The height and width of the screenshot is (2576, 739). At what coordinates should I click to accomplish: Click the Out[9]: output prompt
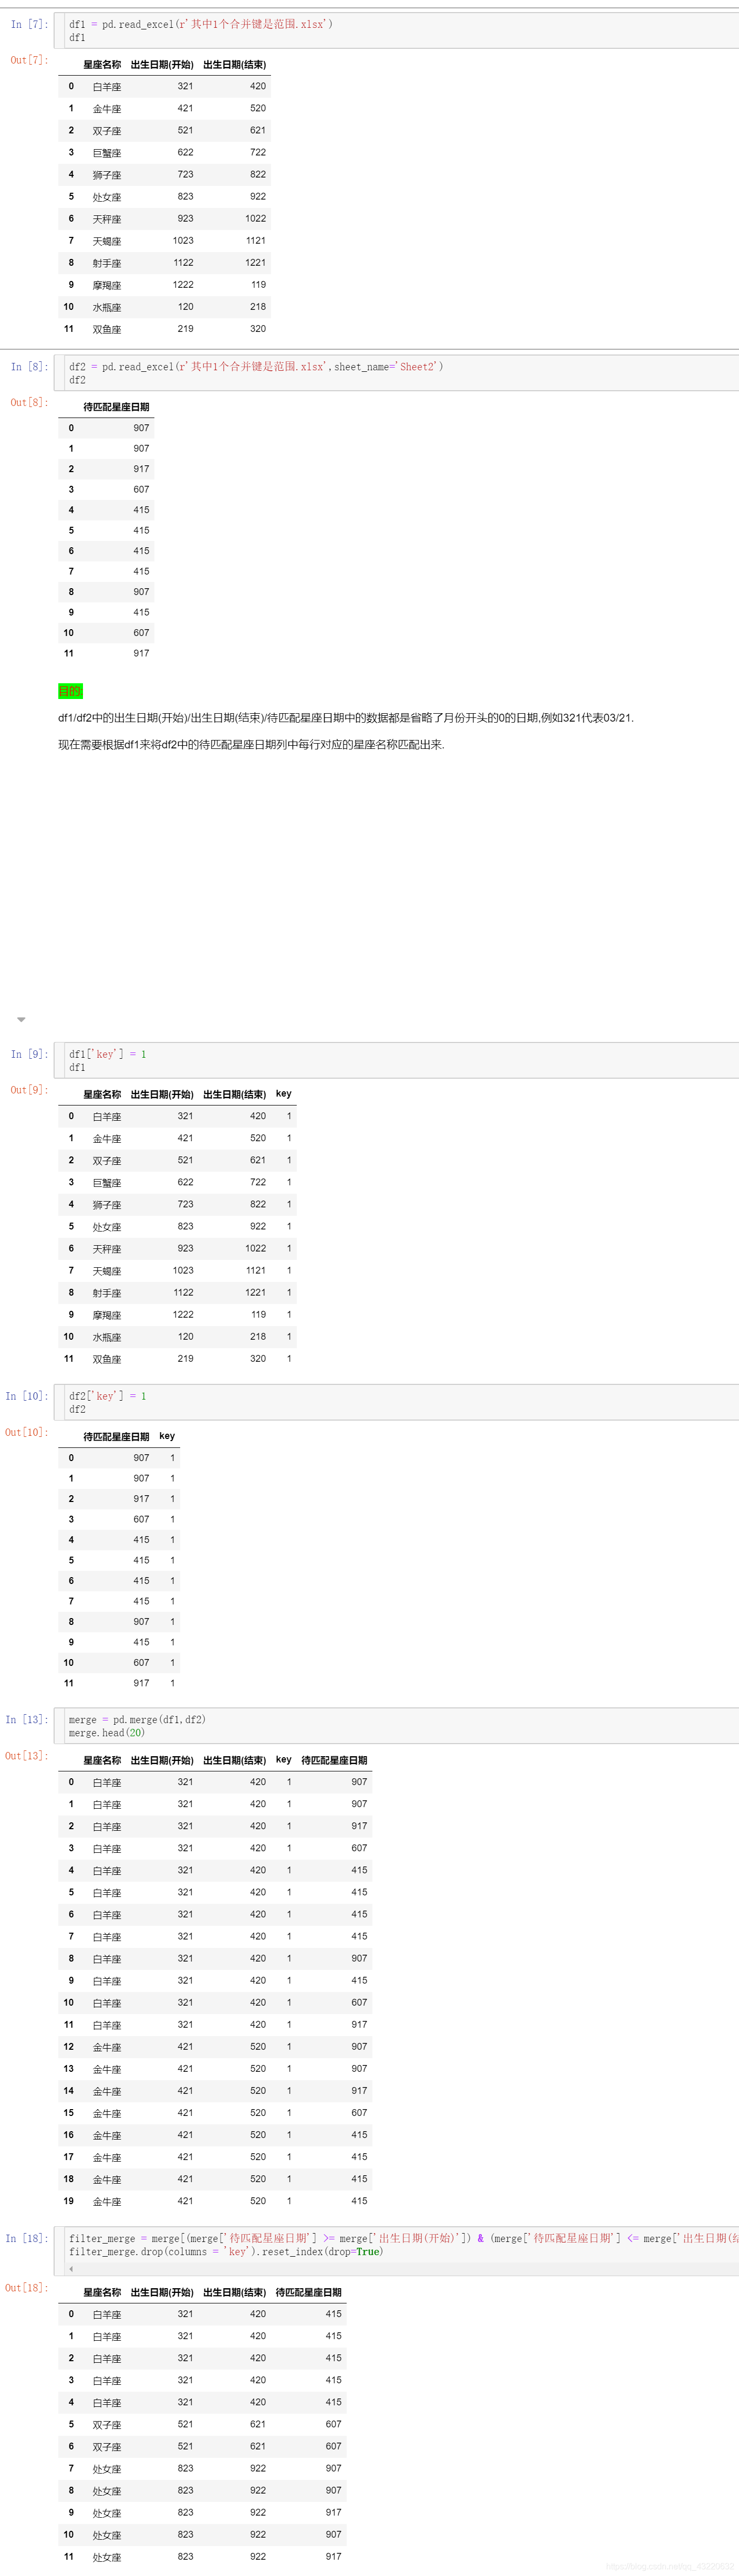29,1090
